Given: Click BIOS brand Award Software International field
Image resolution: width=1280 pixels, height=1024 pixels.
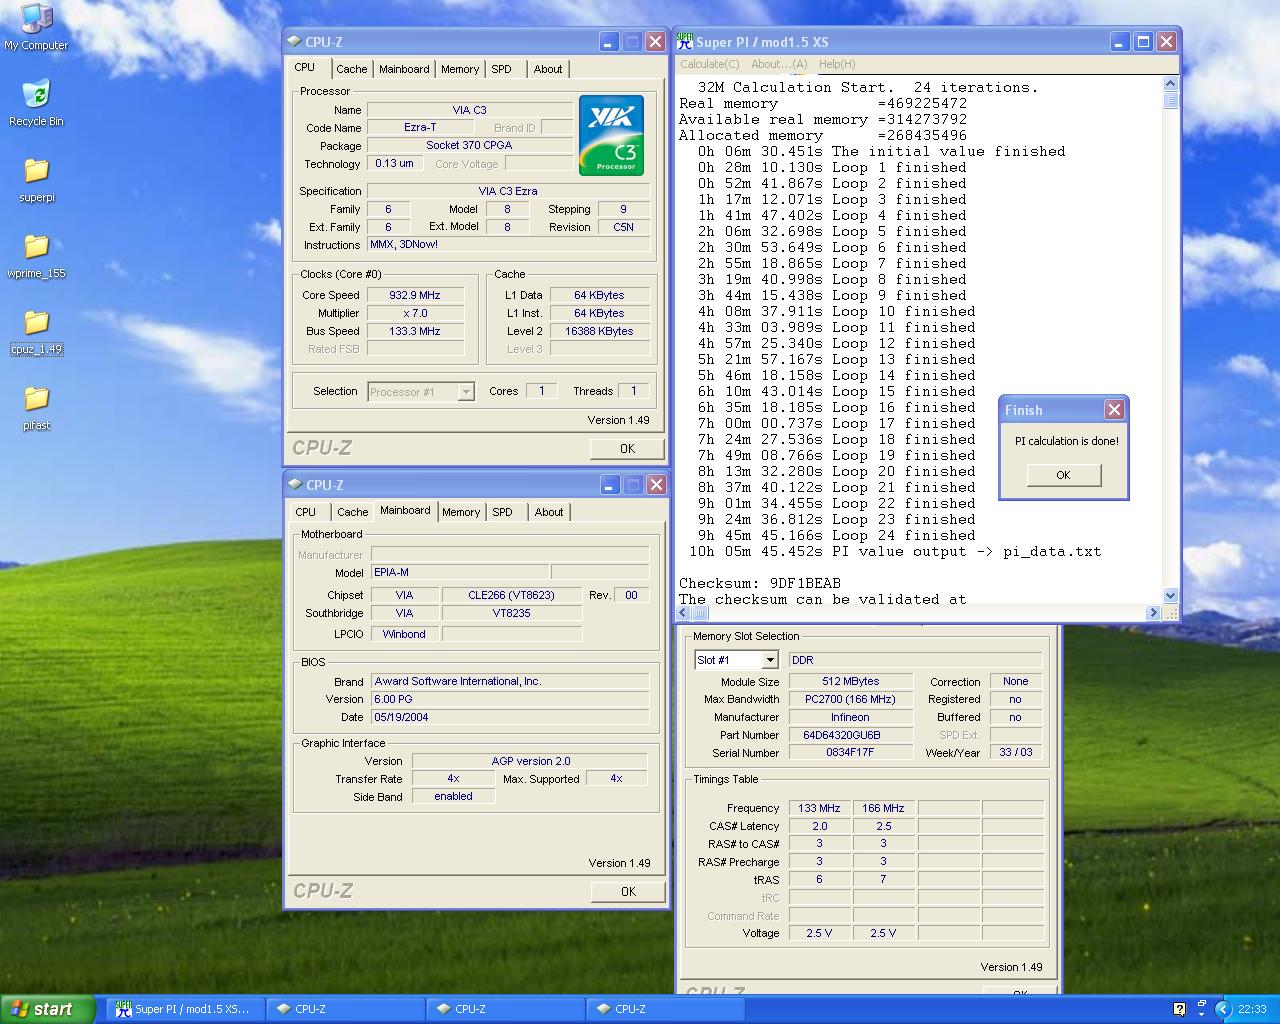Looking at the screenshot, I should (510, 681).
